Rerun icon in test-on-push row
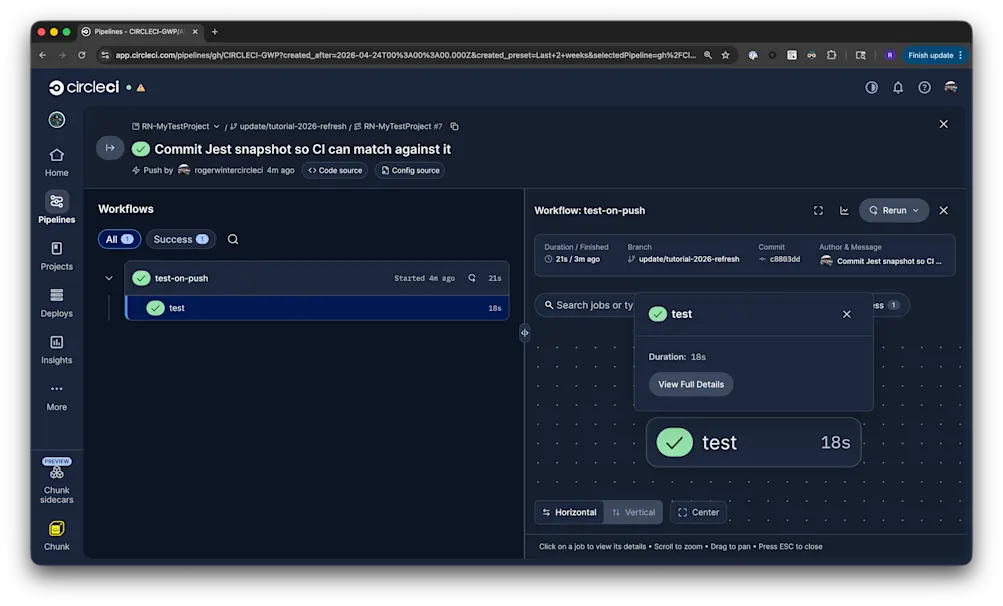This screenshot has width=1003, height=606. click(x=471, y=278)
